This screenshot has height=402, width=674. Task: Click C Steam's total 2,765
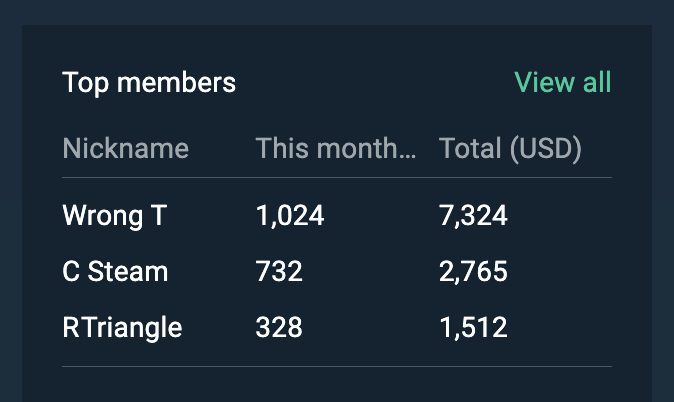point(473,272)
